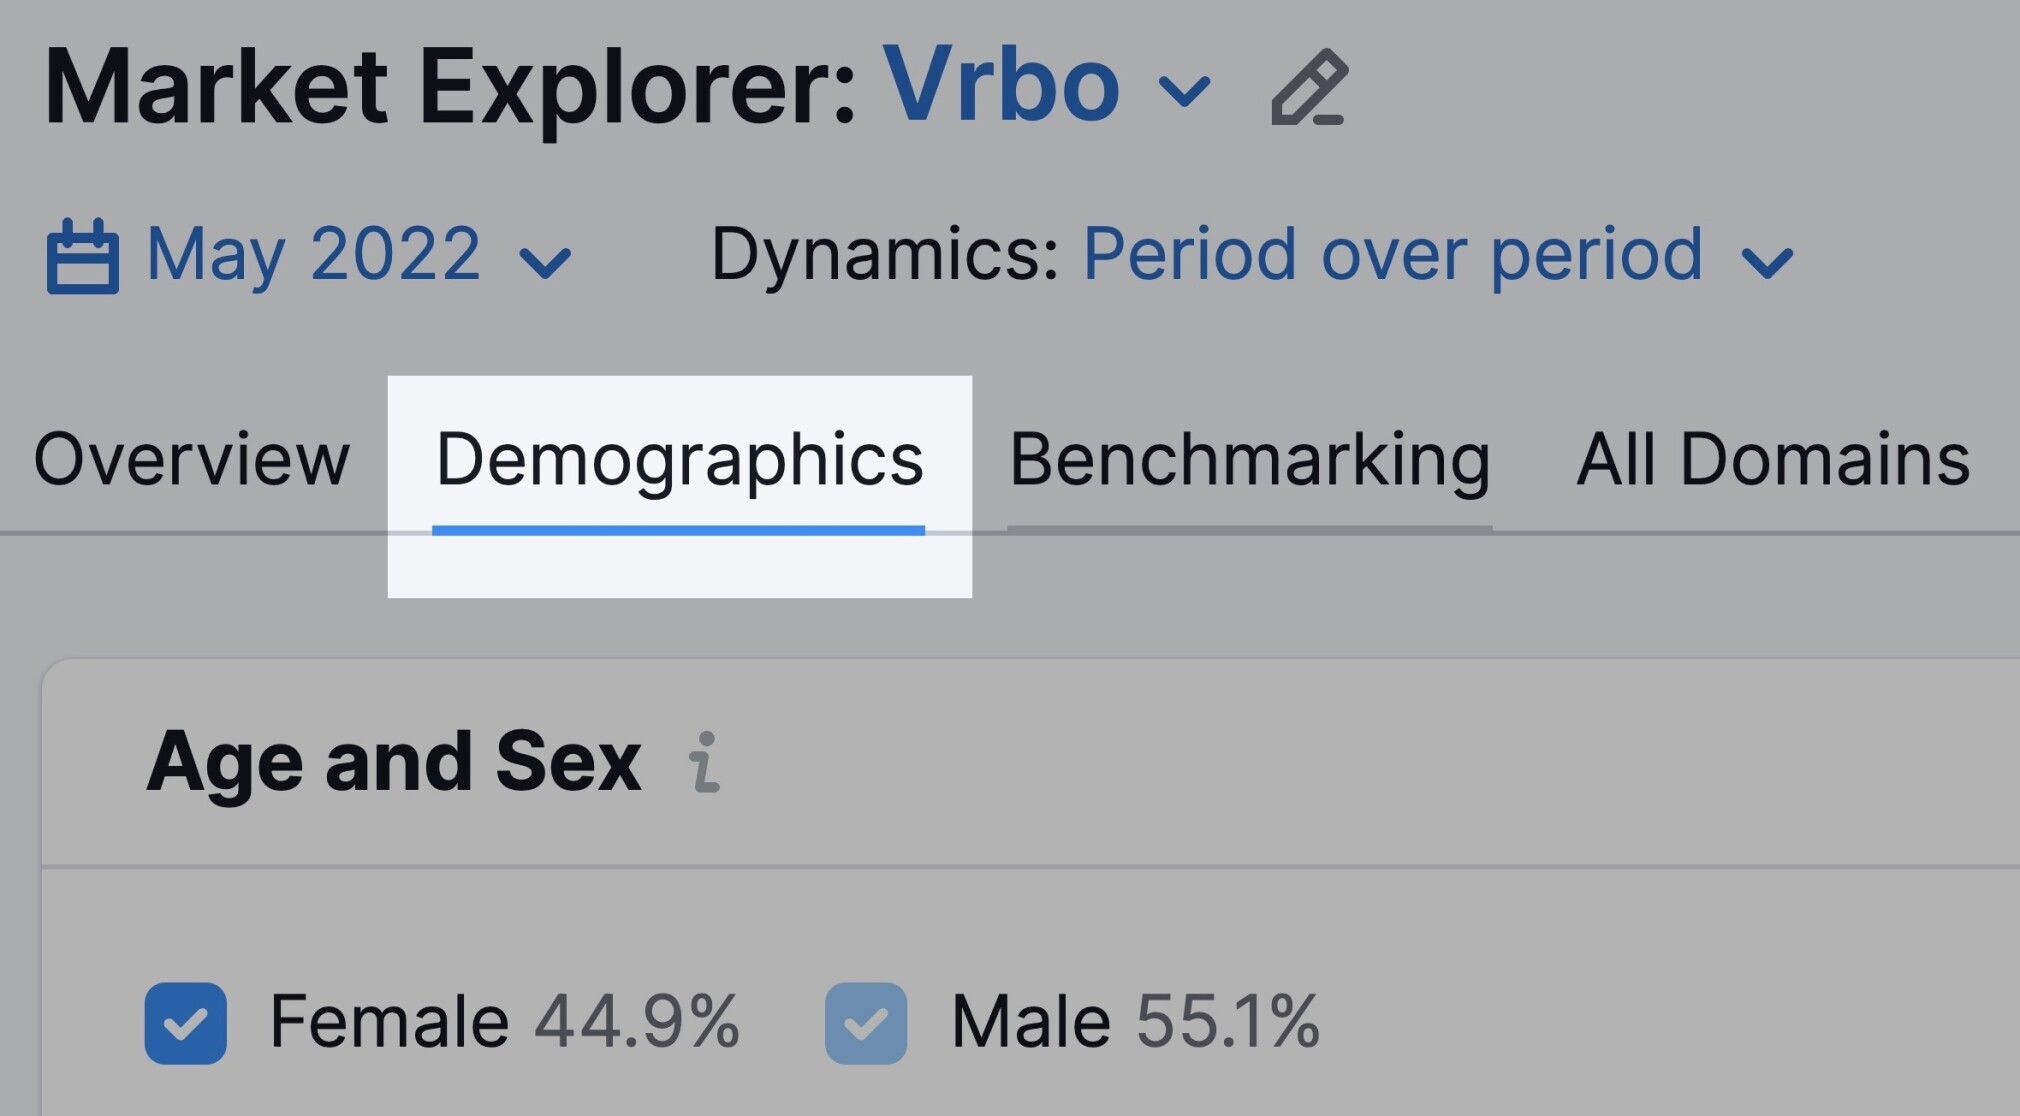
Task: Expand the chevron after May 2022
Action: point(546,263)
